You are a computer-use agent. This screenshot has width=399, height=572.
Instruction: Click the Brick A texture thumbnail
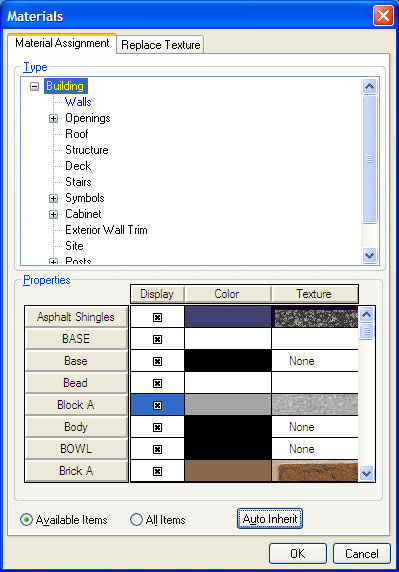[315, 471]
